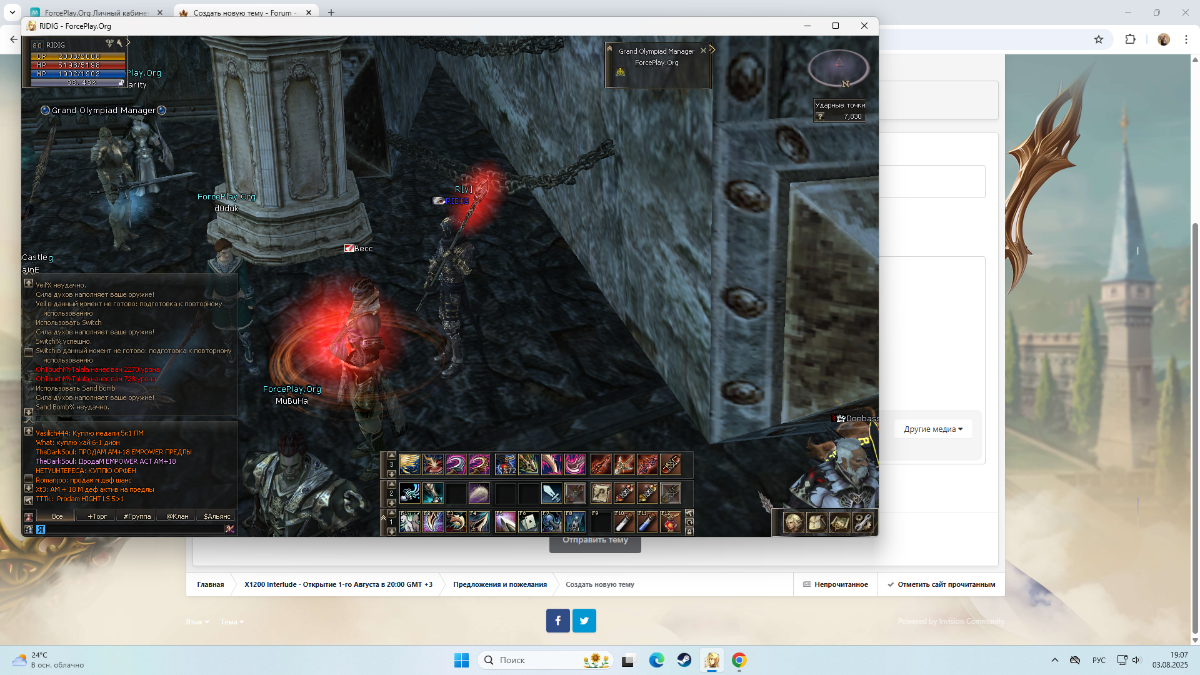Use the F2 skill on shortcut bar 1
Viewport: 1200px width, 675px height.
pyautogui.click(x=433, y=521)
